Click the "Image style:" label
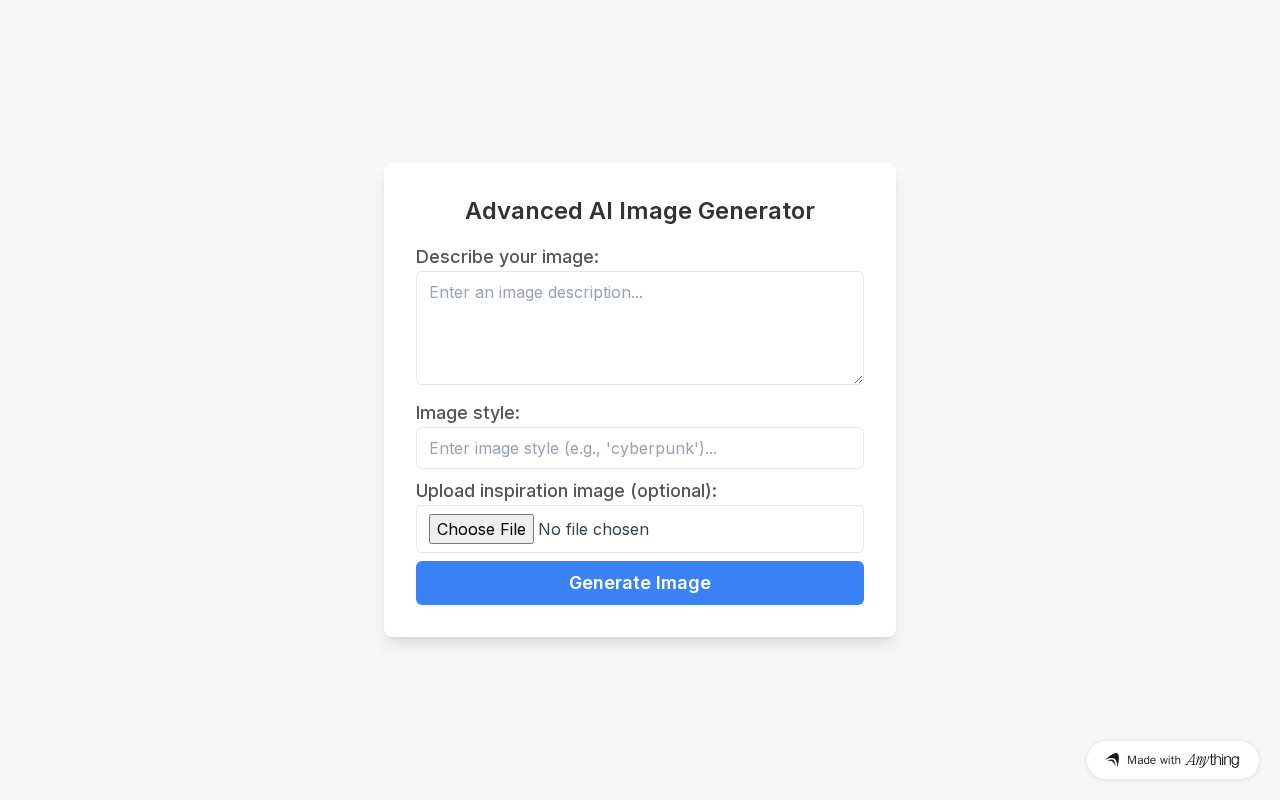The height and width of the screenshot is (800, 1280). [x=467, y=413]
